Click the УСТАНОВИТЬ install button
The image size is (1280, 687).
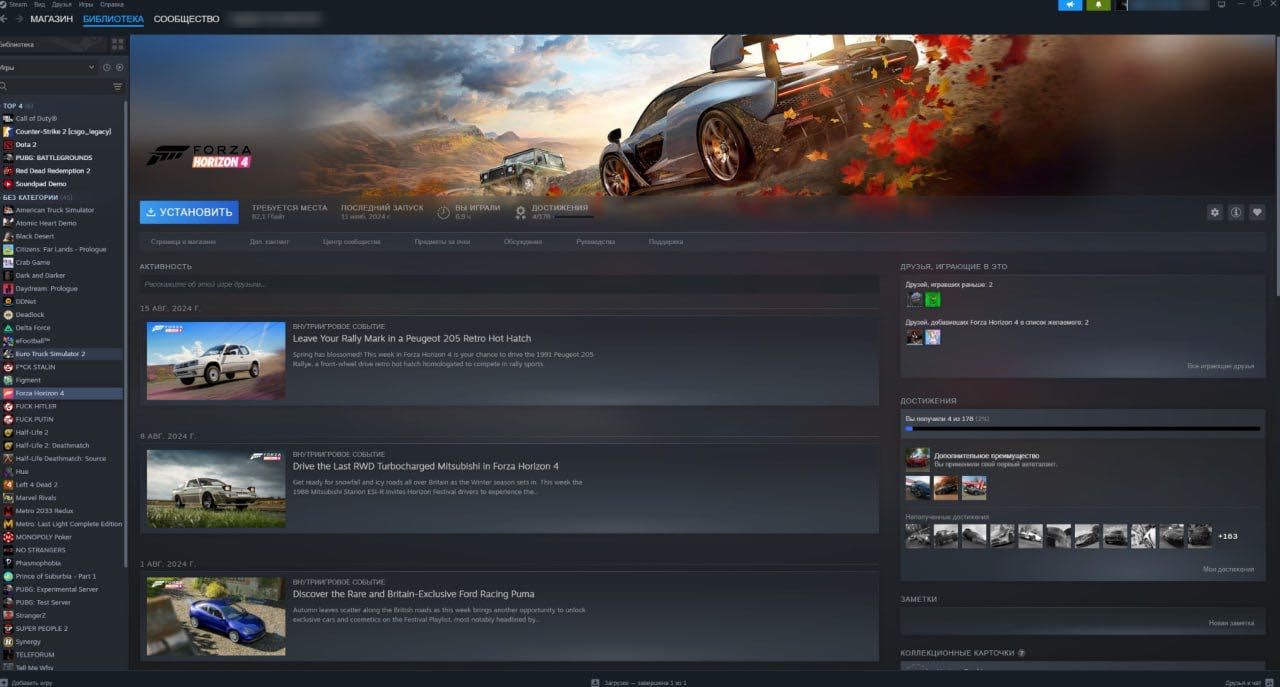coord(189,212)
